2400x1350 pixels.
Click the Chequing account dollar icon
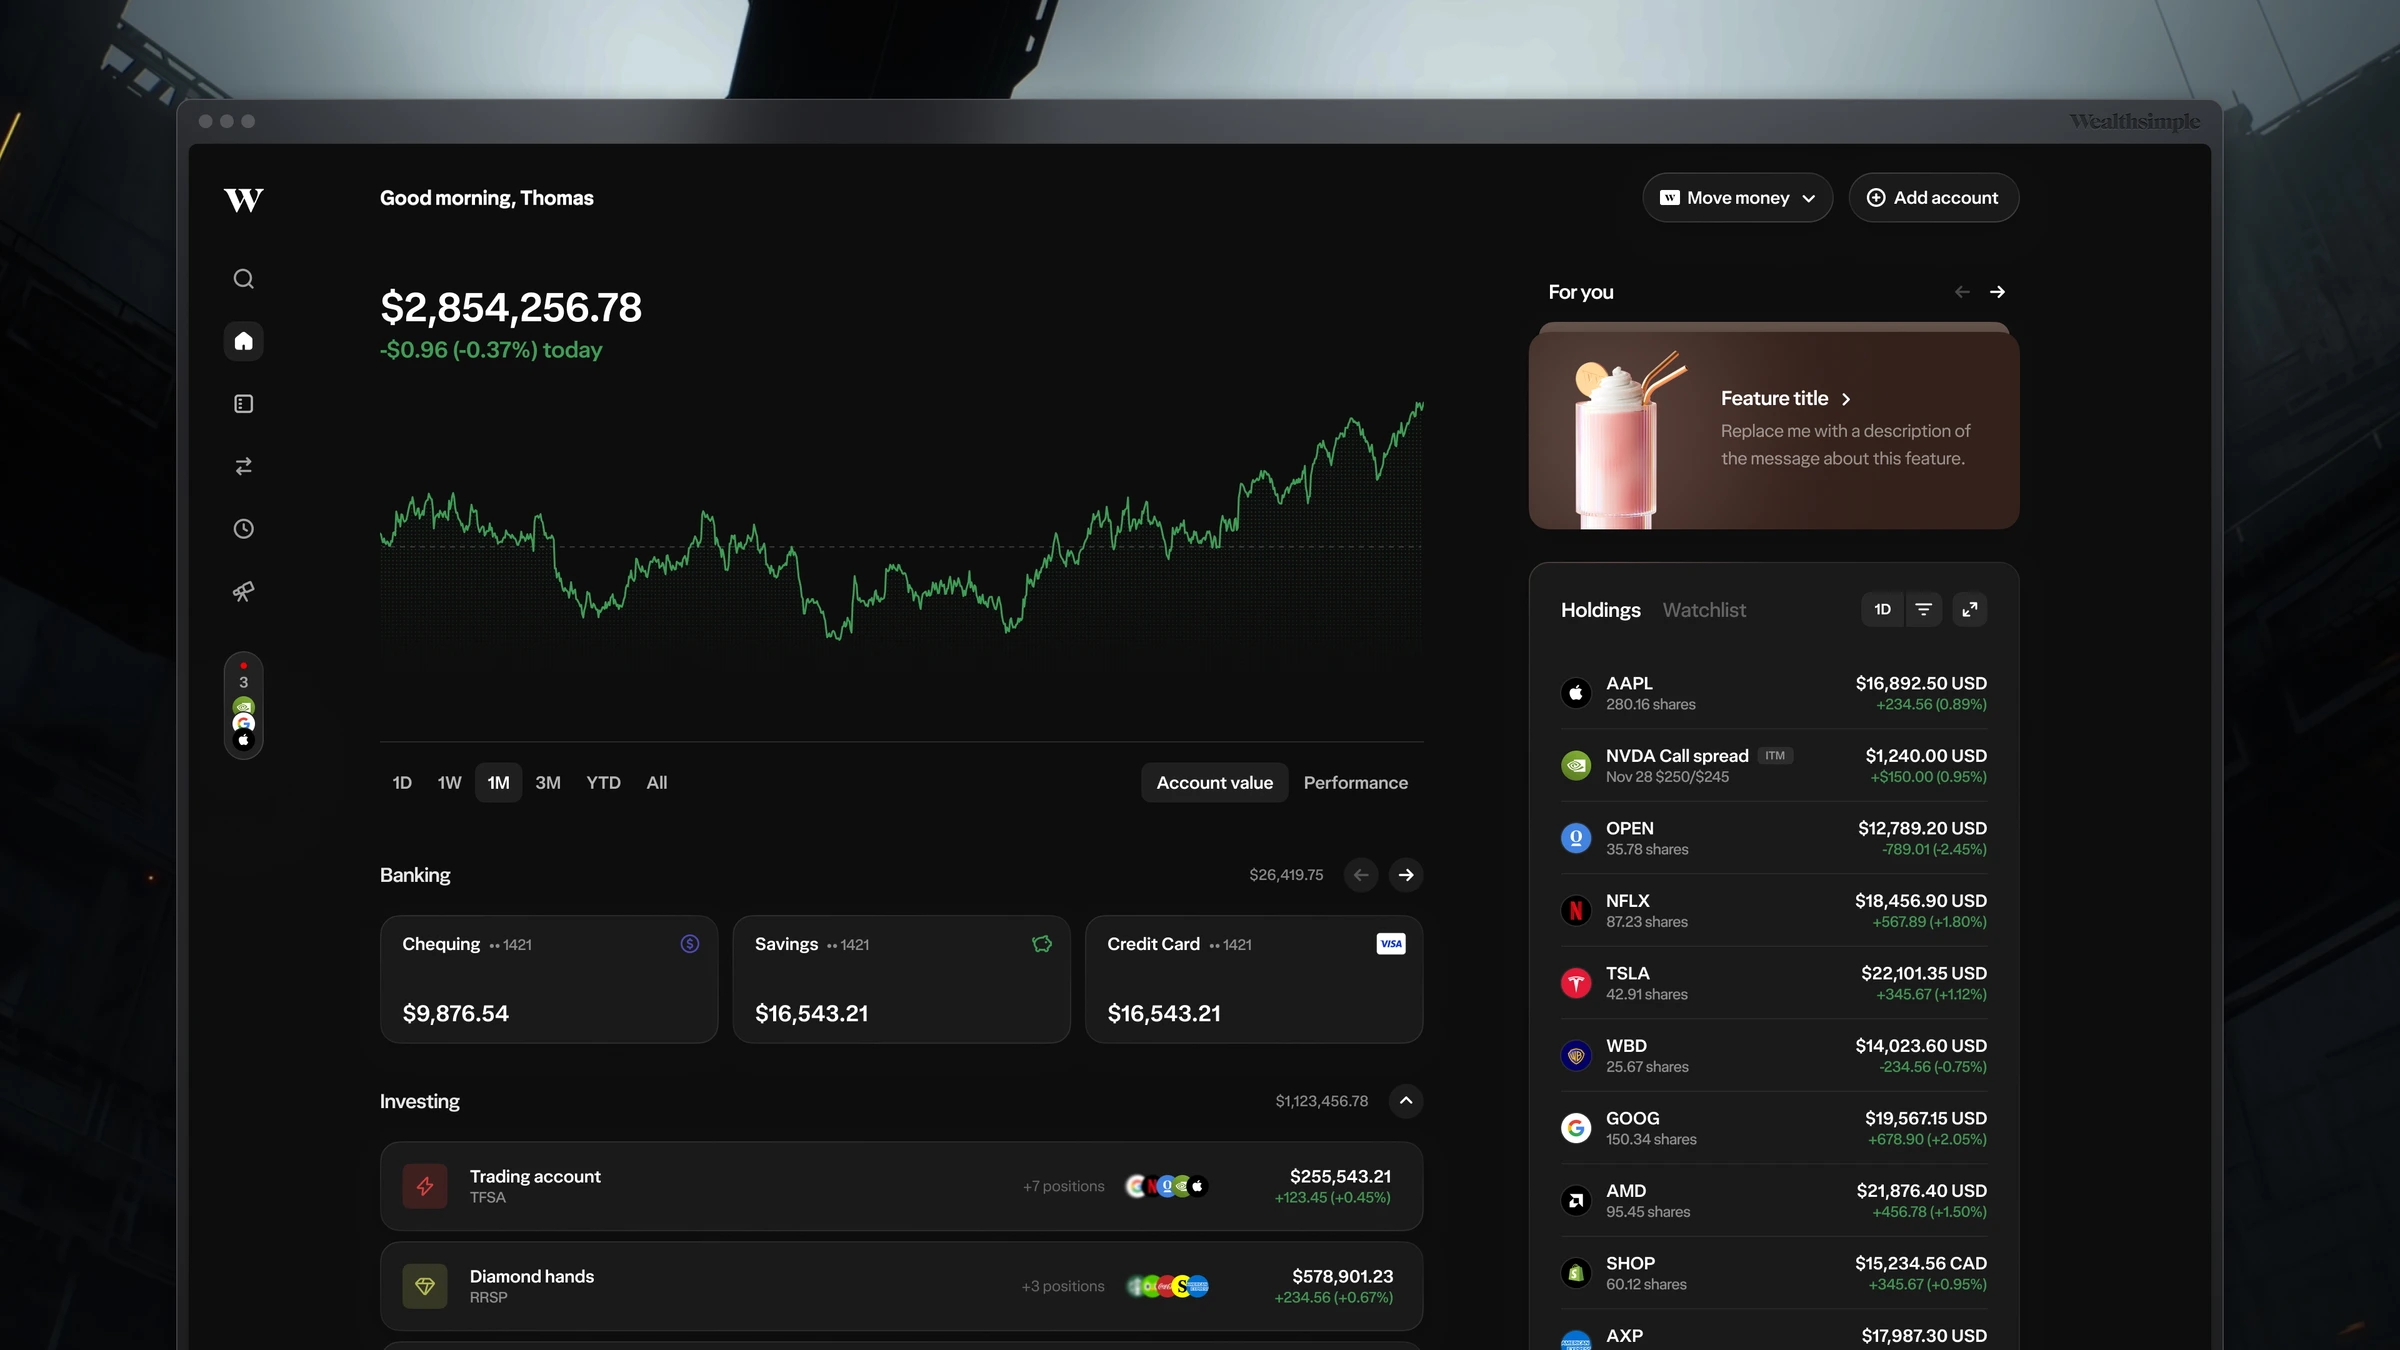[690, 944]
